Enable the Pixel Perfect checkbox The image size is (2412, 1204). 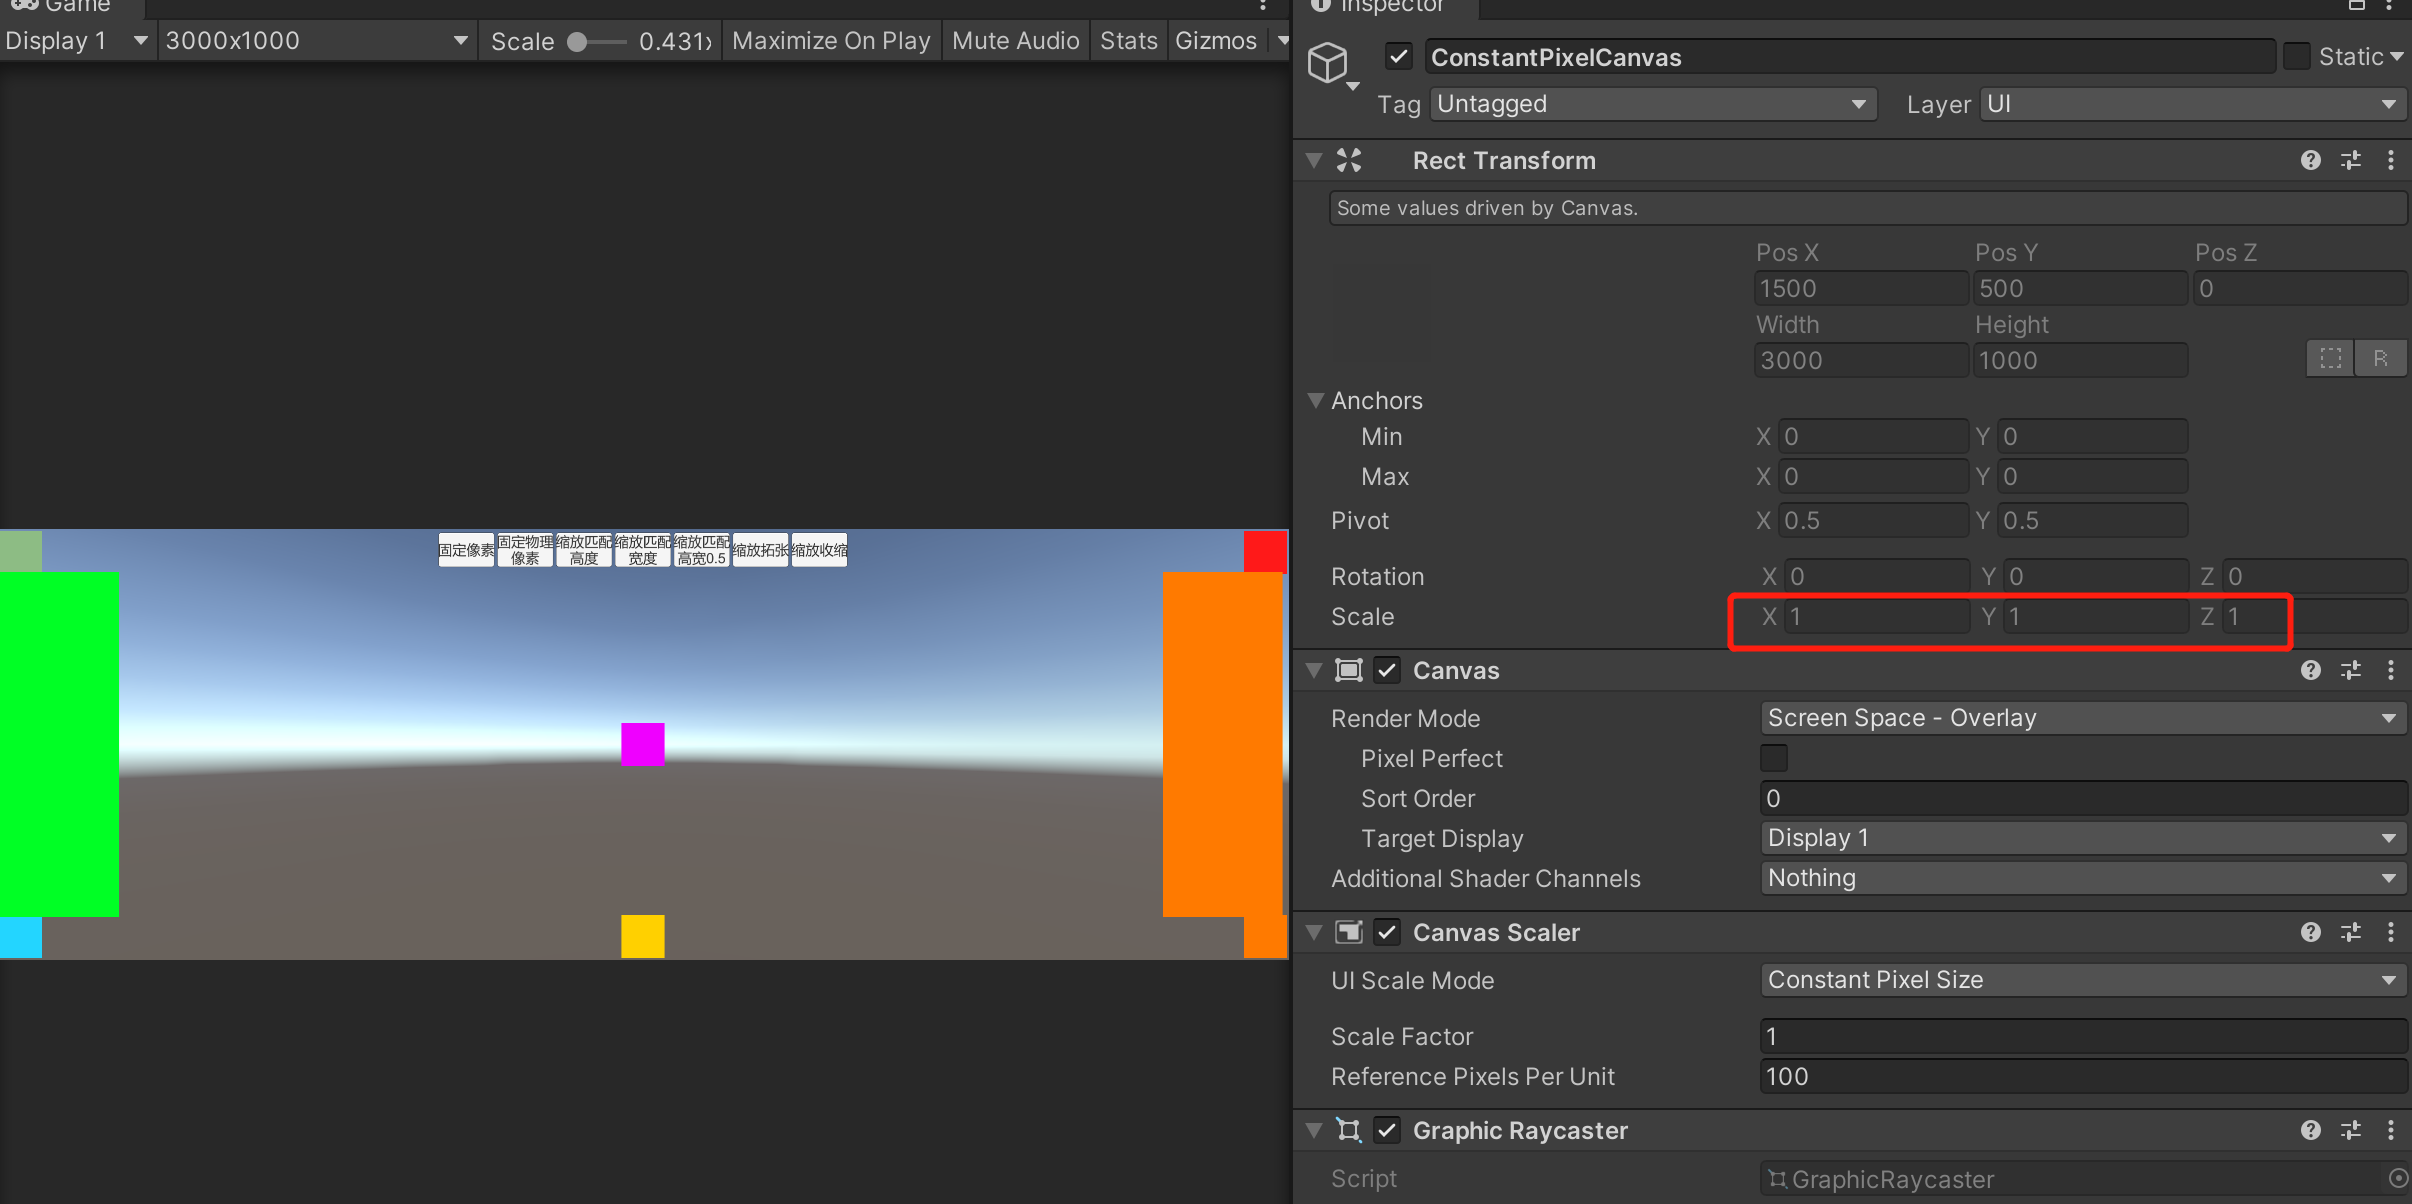tap(1774, 758)
